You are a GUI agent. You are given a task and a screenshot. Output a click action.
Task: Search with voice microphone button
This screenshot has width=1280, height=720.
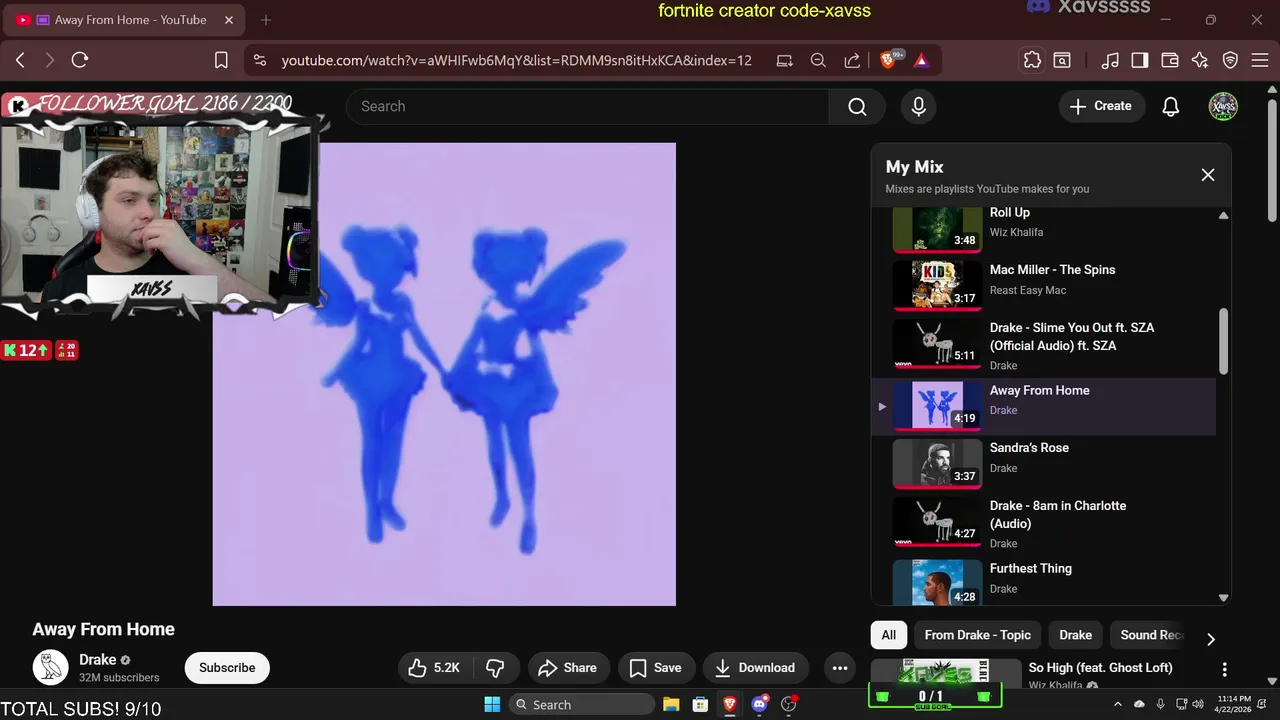click(x=919, y=106)
